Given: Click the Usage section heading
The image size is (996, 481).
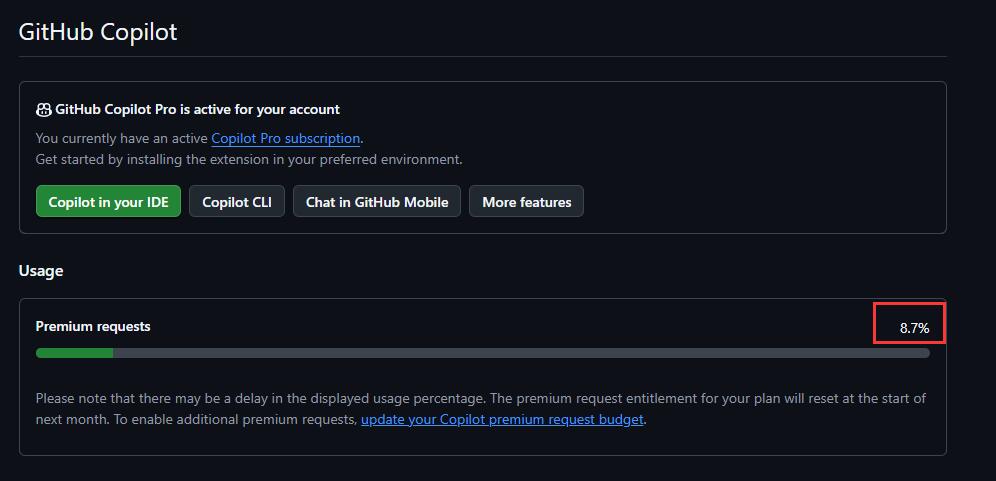Looking at the screenshot, I should click(41, 271).
